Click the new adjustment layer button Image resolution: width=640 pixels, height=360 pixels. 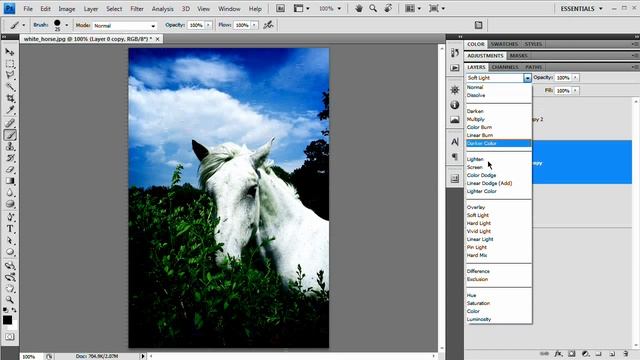pos(585,353)
